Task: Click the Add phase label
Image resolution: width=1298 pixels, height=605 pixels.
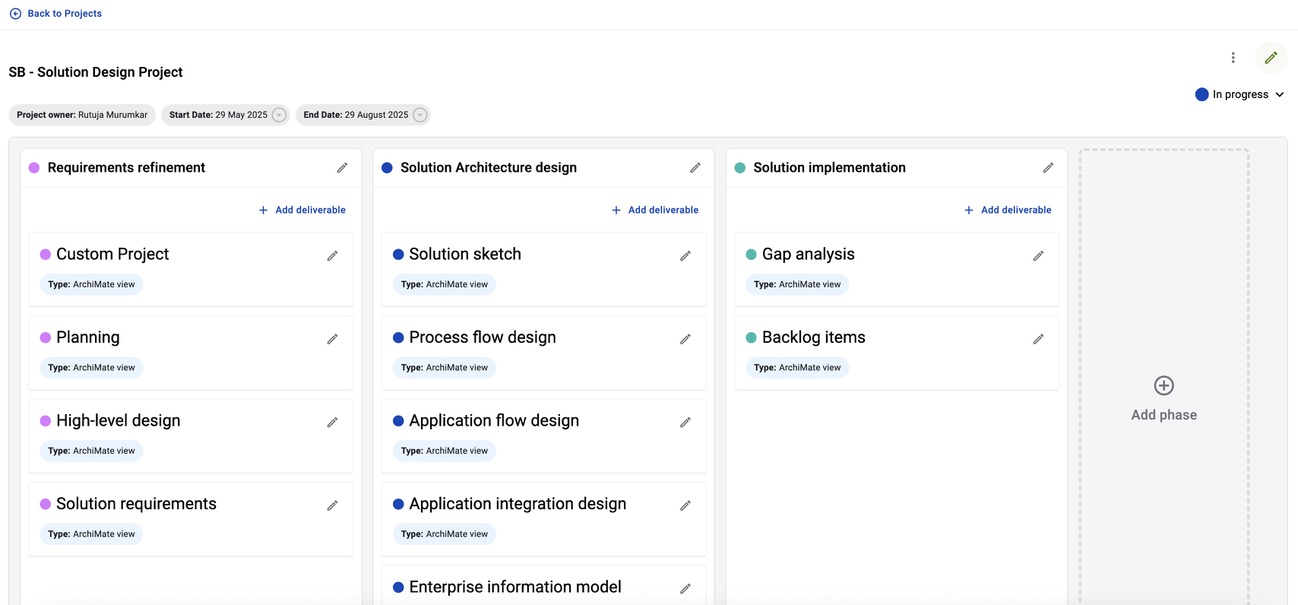Action: [x=1164, y=415]
